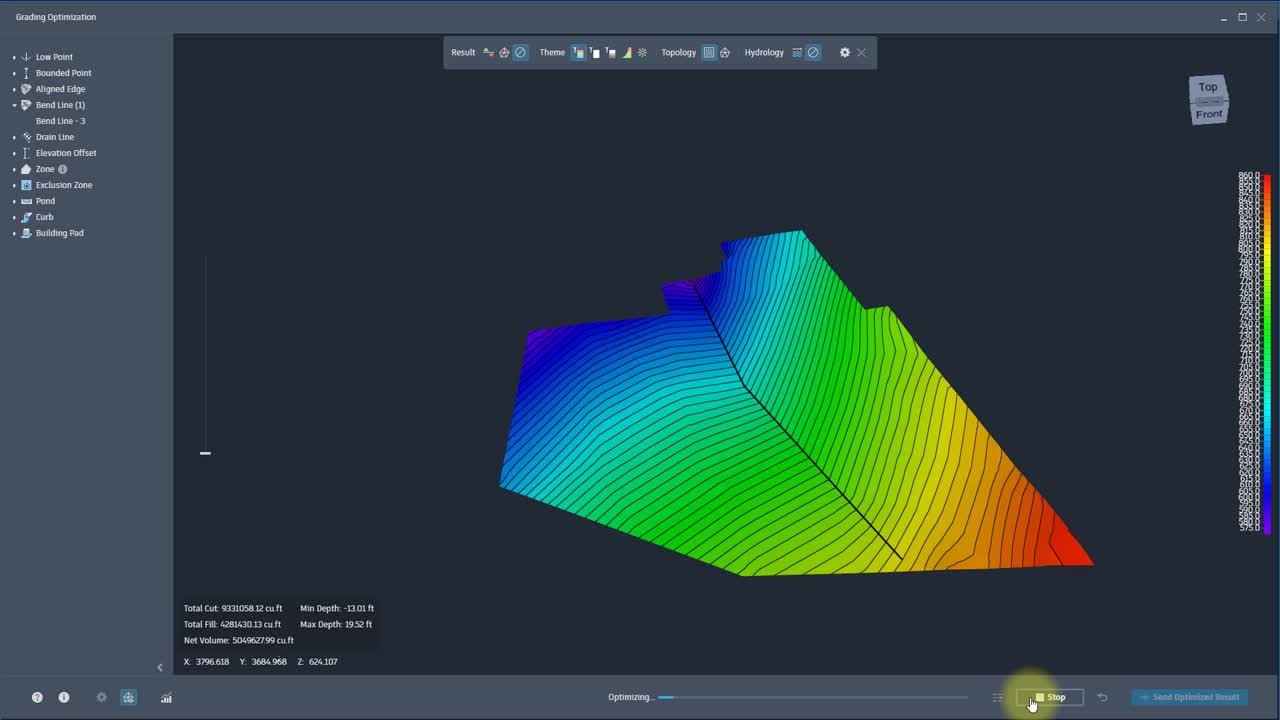Select the Bend Line - 3 item
The image size is (1280, 720).
[x=60, y=121]
